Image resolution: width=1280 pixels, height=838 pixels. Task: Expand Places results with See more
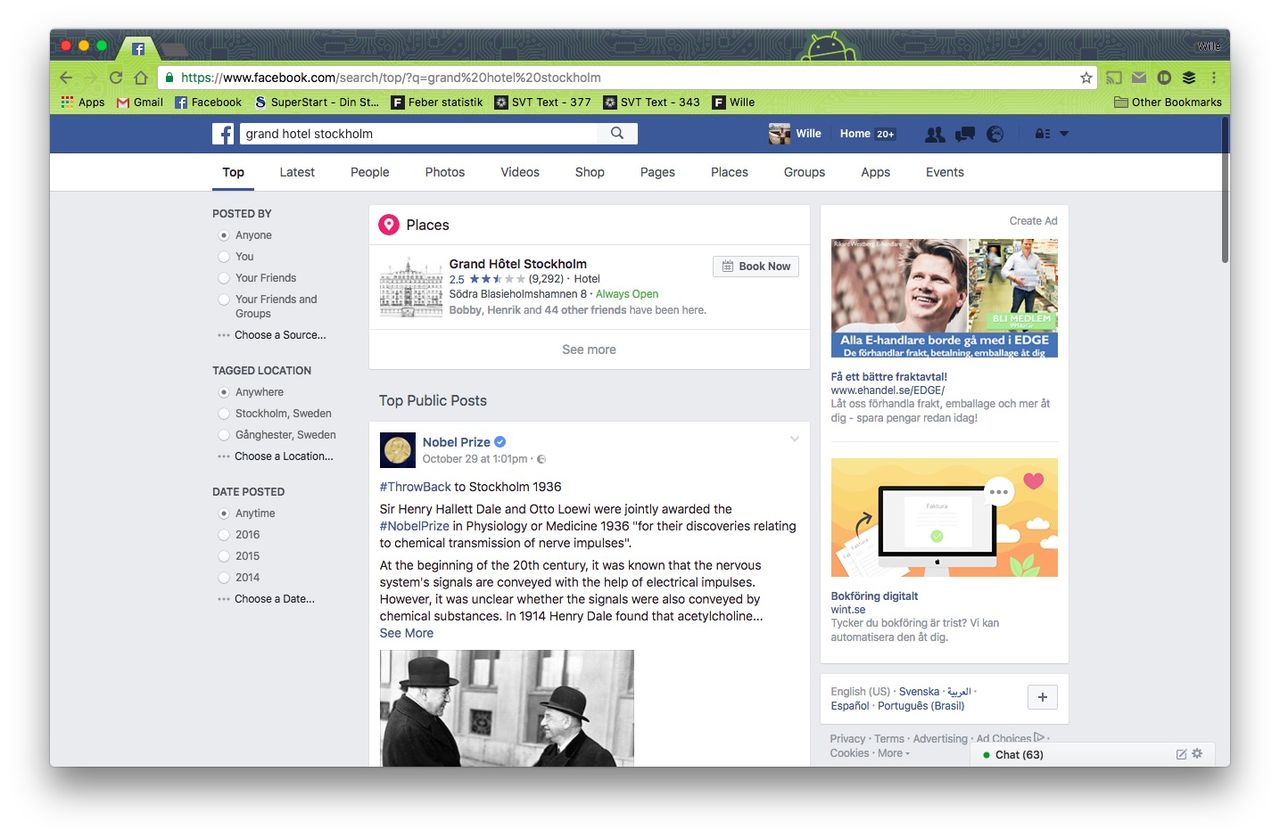pyautogui.click(x=589, y=349)
